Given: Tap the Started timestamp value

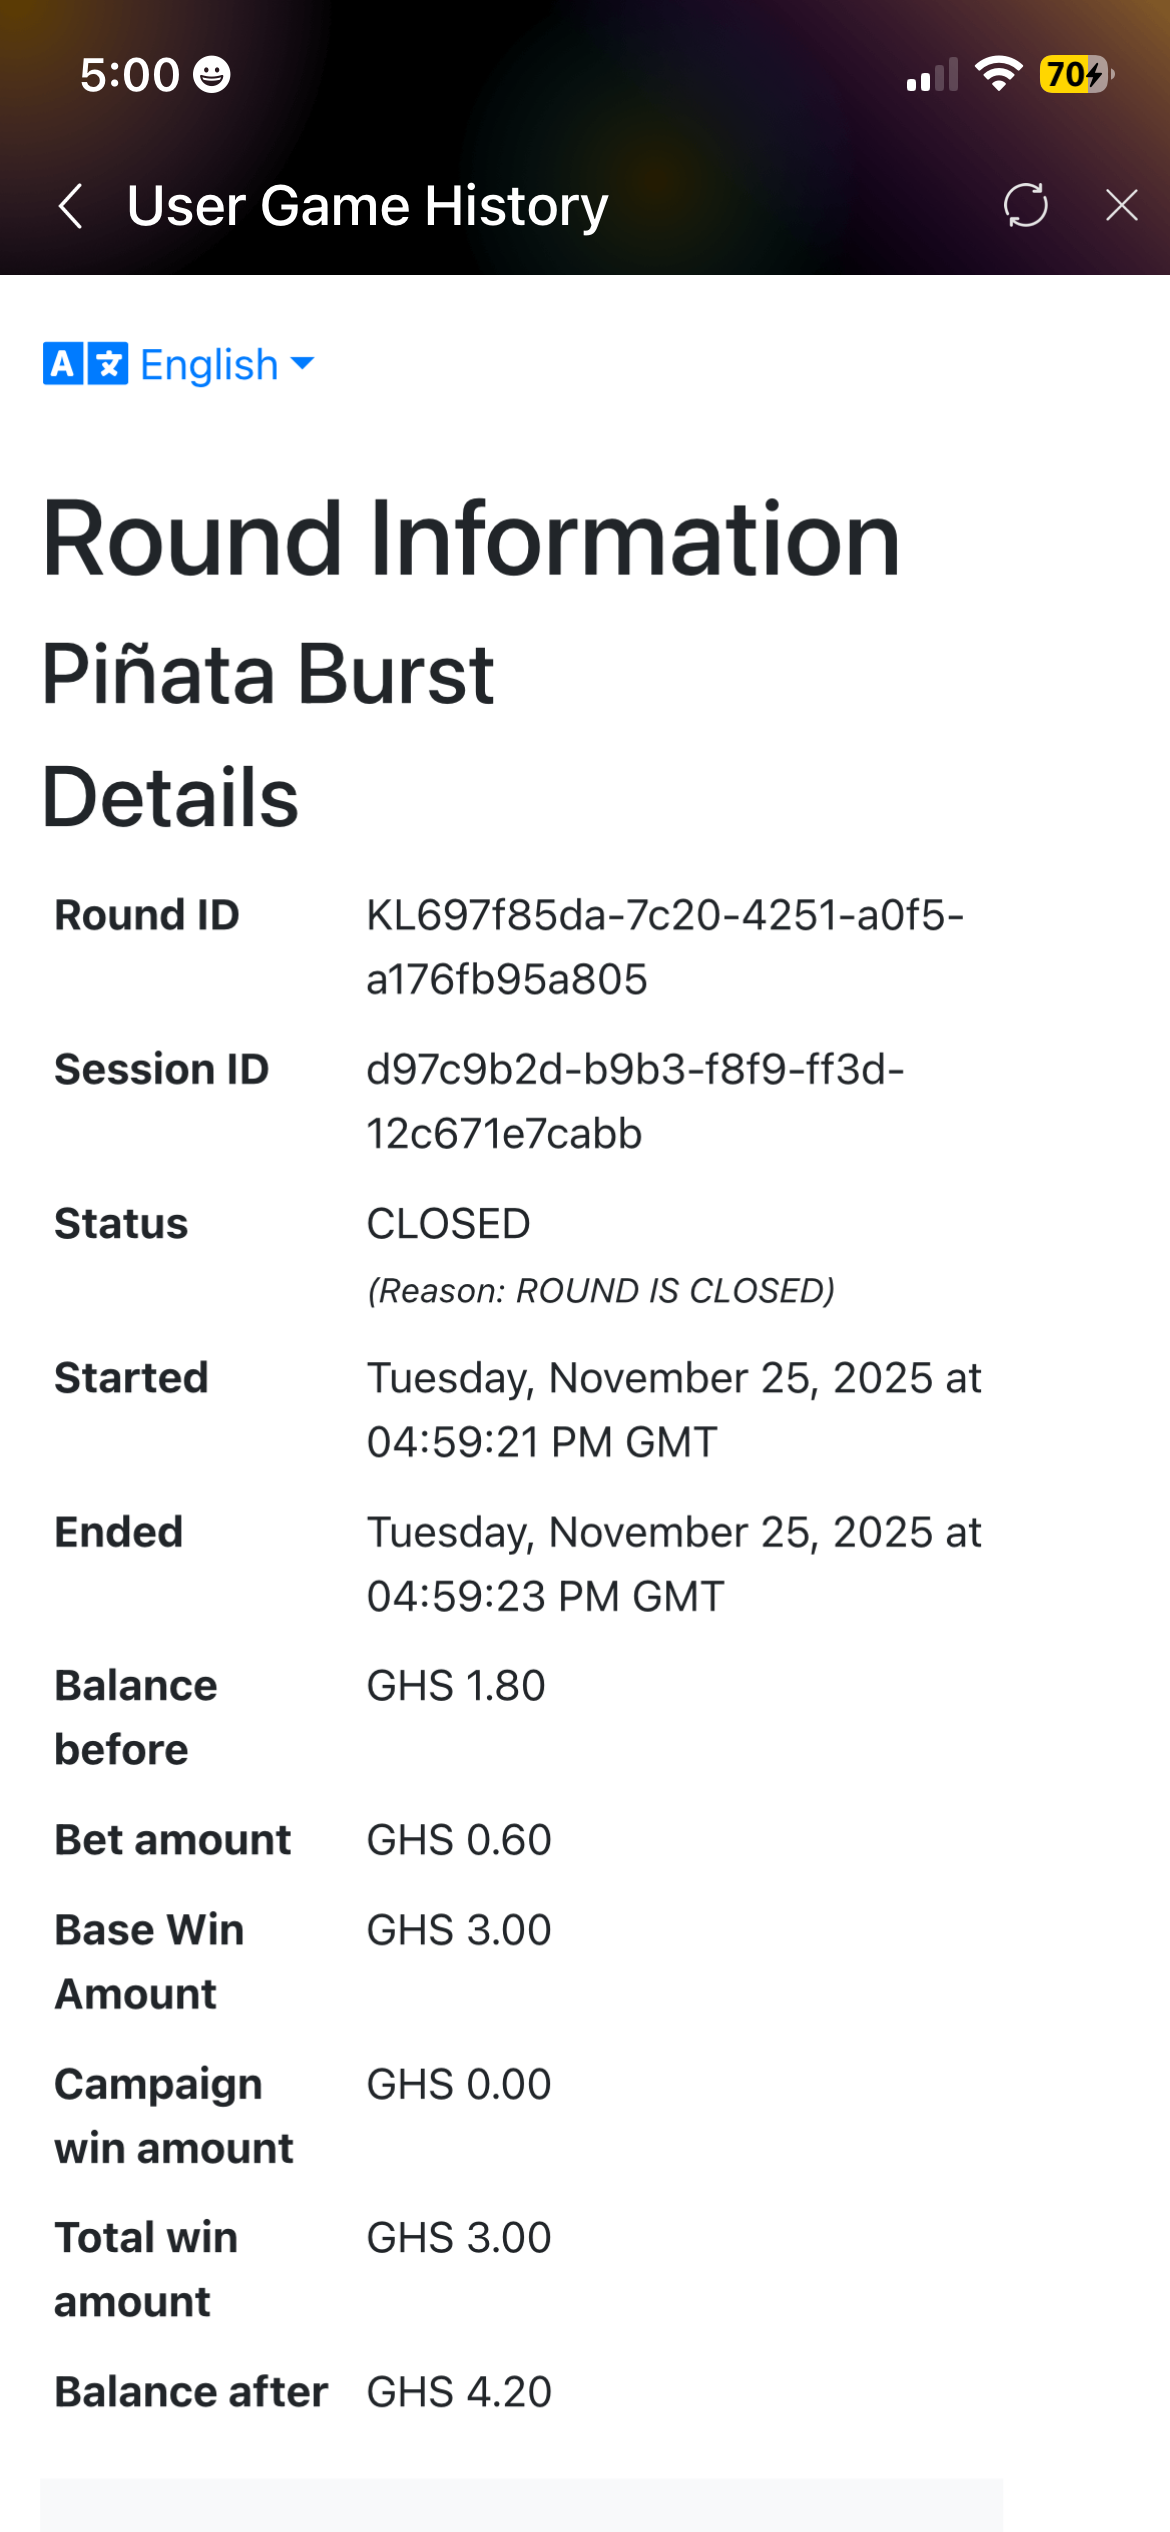Looking at the screenshot, I should [x=673, y=1410].
